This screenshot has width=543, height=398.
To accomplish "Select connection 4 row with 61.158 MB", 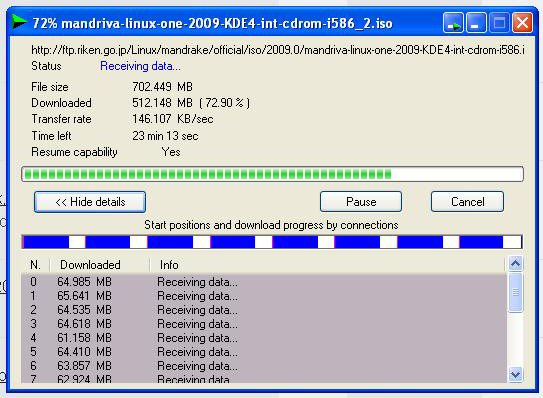I will pyautogui.click(x=264, y=338).
